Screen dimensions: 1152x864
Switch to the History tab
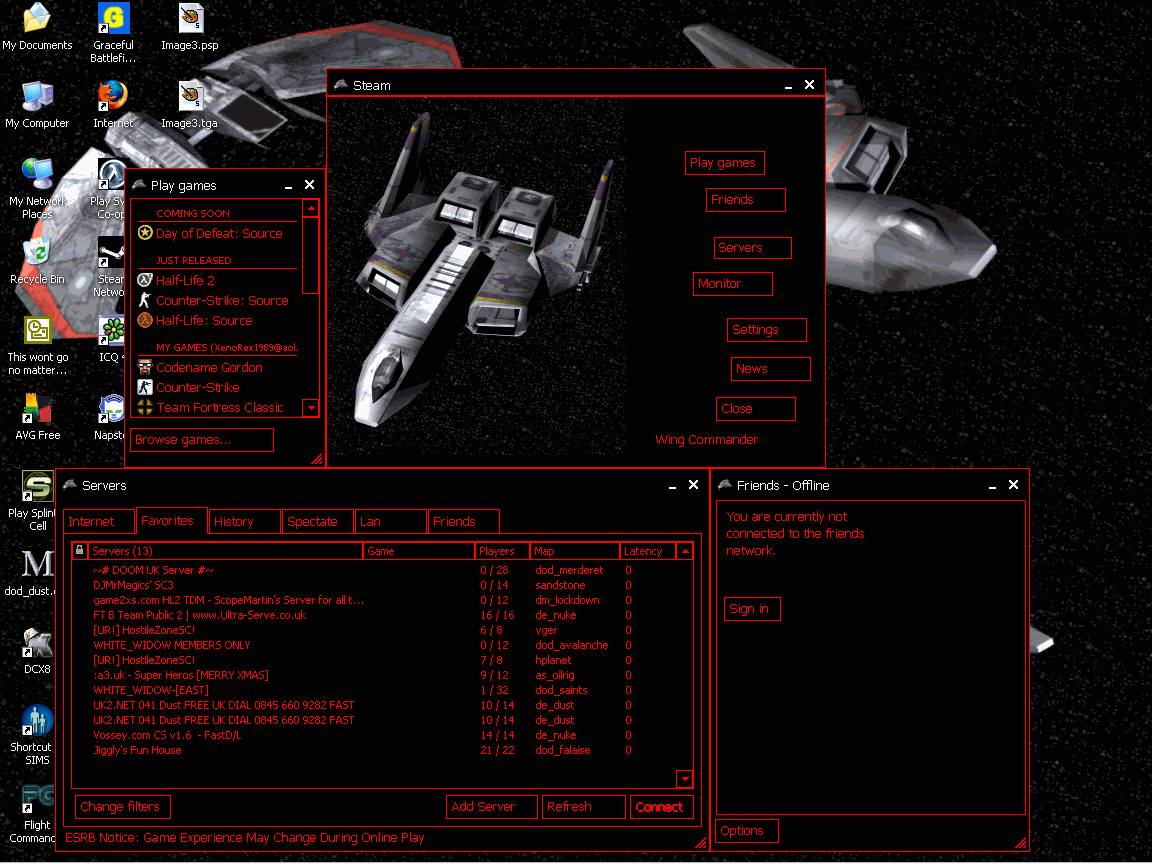[x=244, y=522]
